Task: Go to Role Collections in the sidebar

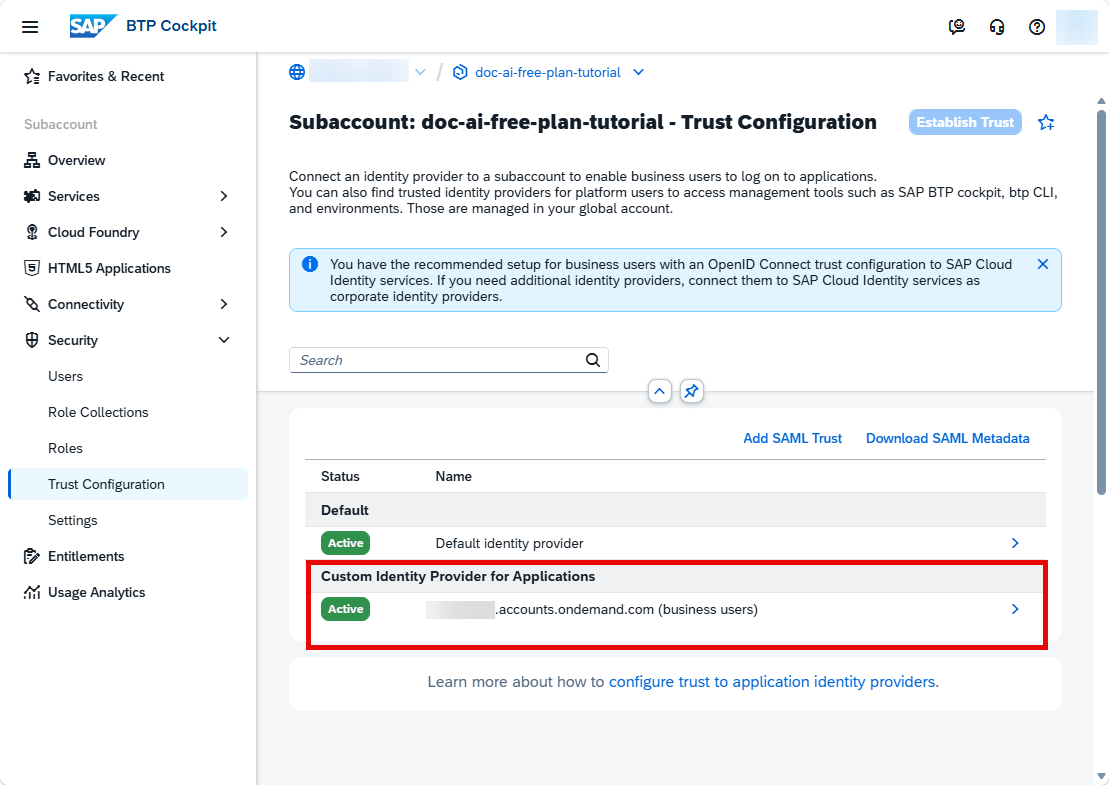Action: (98, 412)
